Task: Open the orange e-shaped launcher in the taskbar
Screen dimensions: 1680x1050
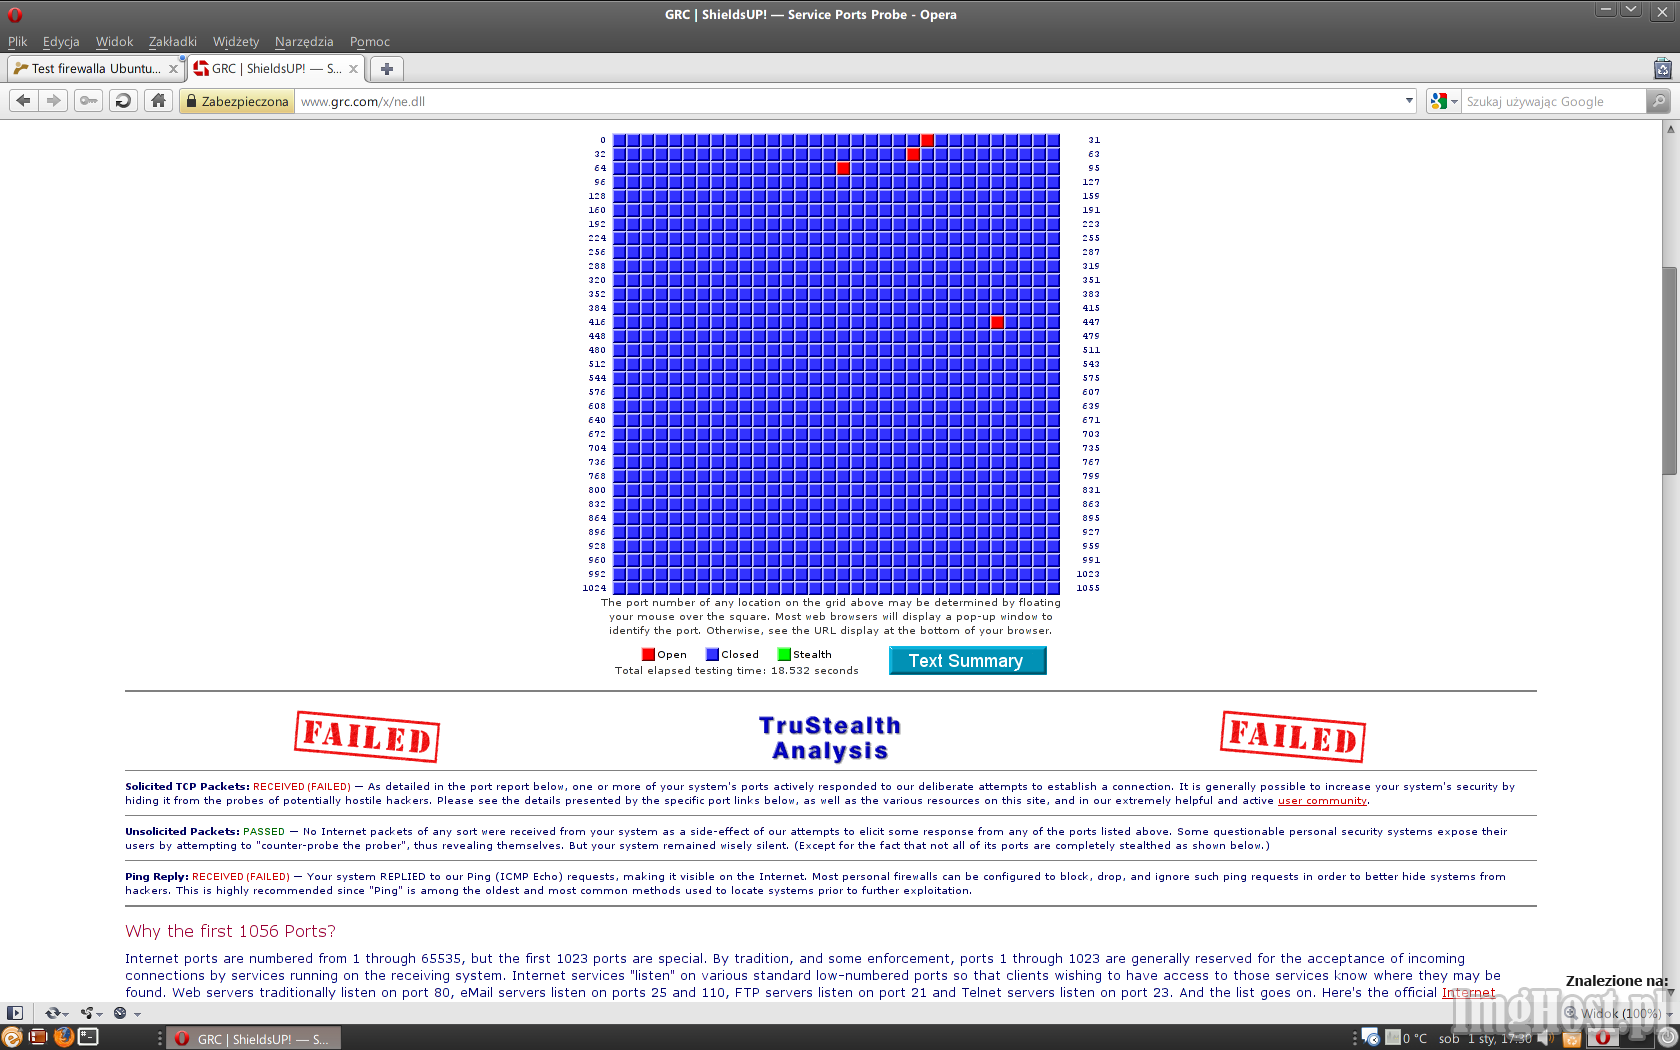Action: pyautogui.click(x=12, y=1038)
